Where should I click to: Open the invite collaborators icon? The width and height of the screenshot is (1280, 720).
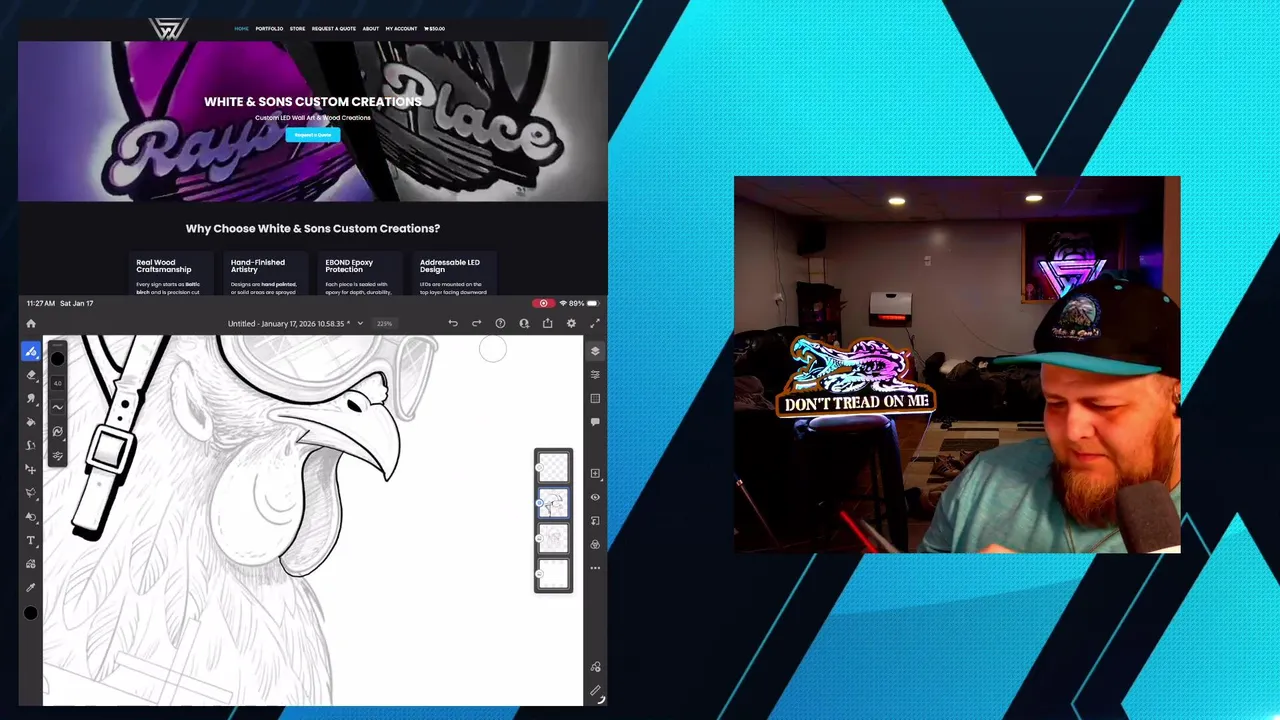524,323
